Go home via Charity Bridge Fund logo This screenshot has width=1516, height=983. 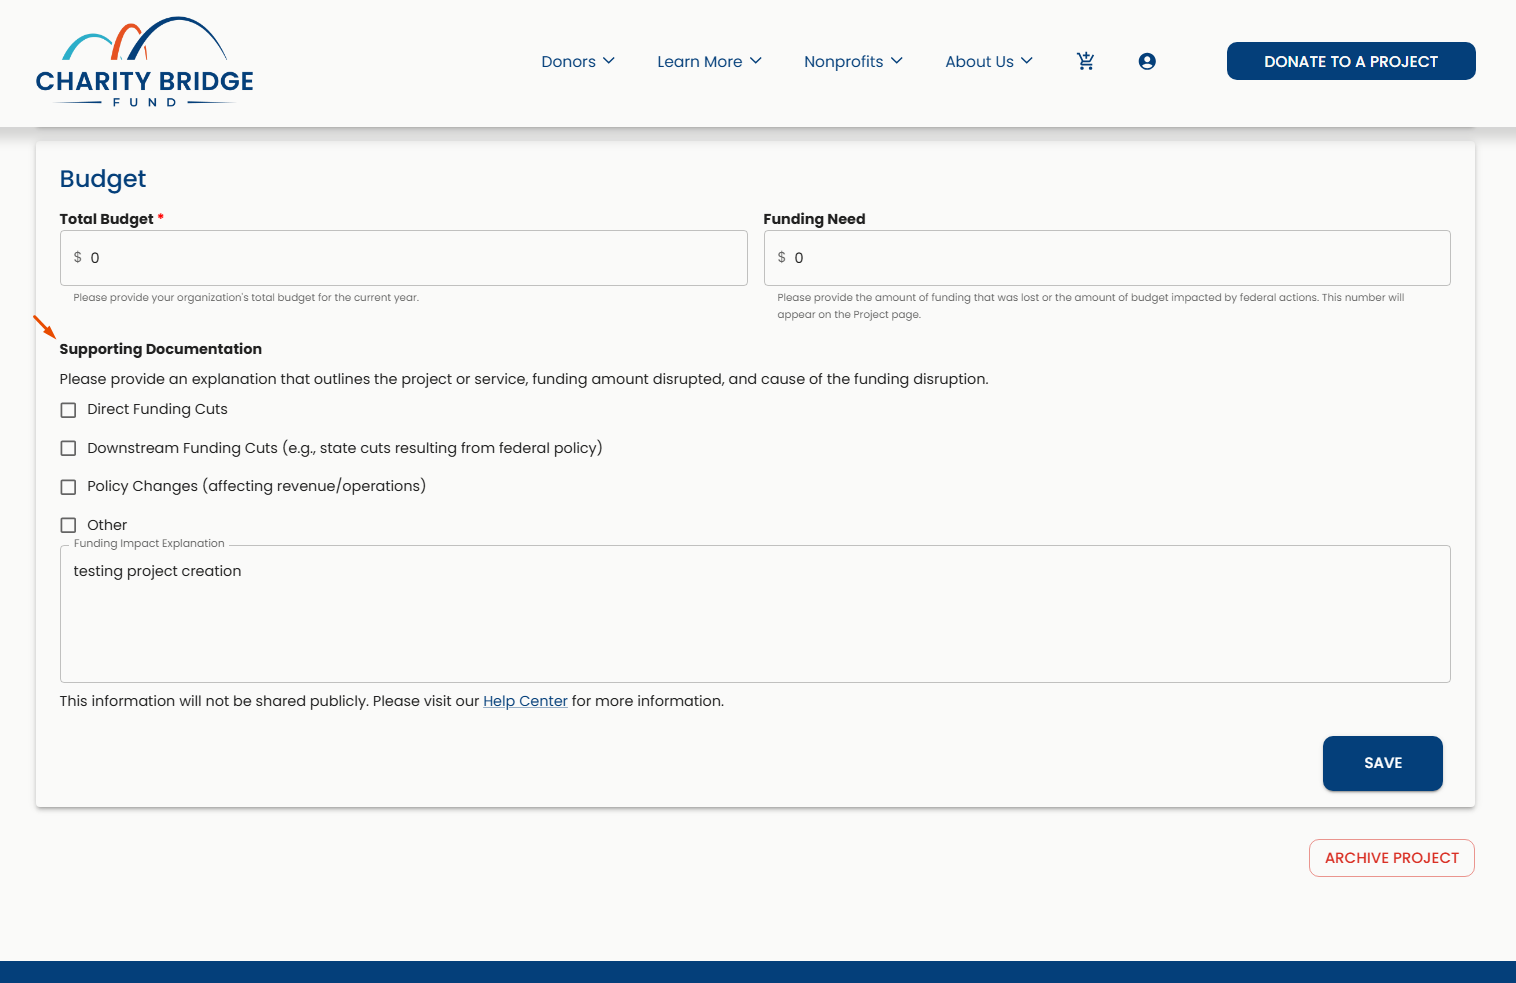tap(145, 62)
